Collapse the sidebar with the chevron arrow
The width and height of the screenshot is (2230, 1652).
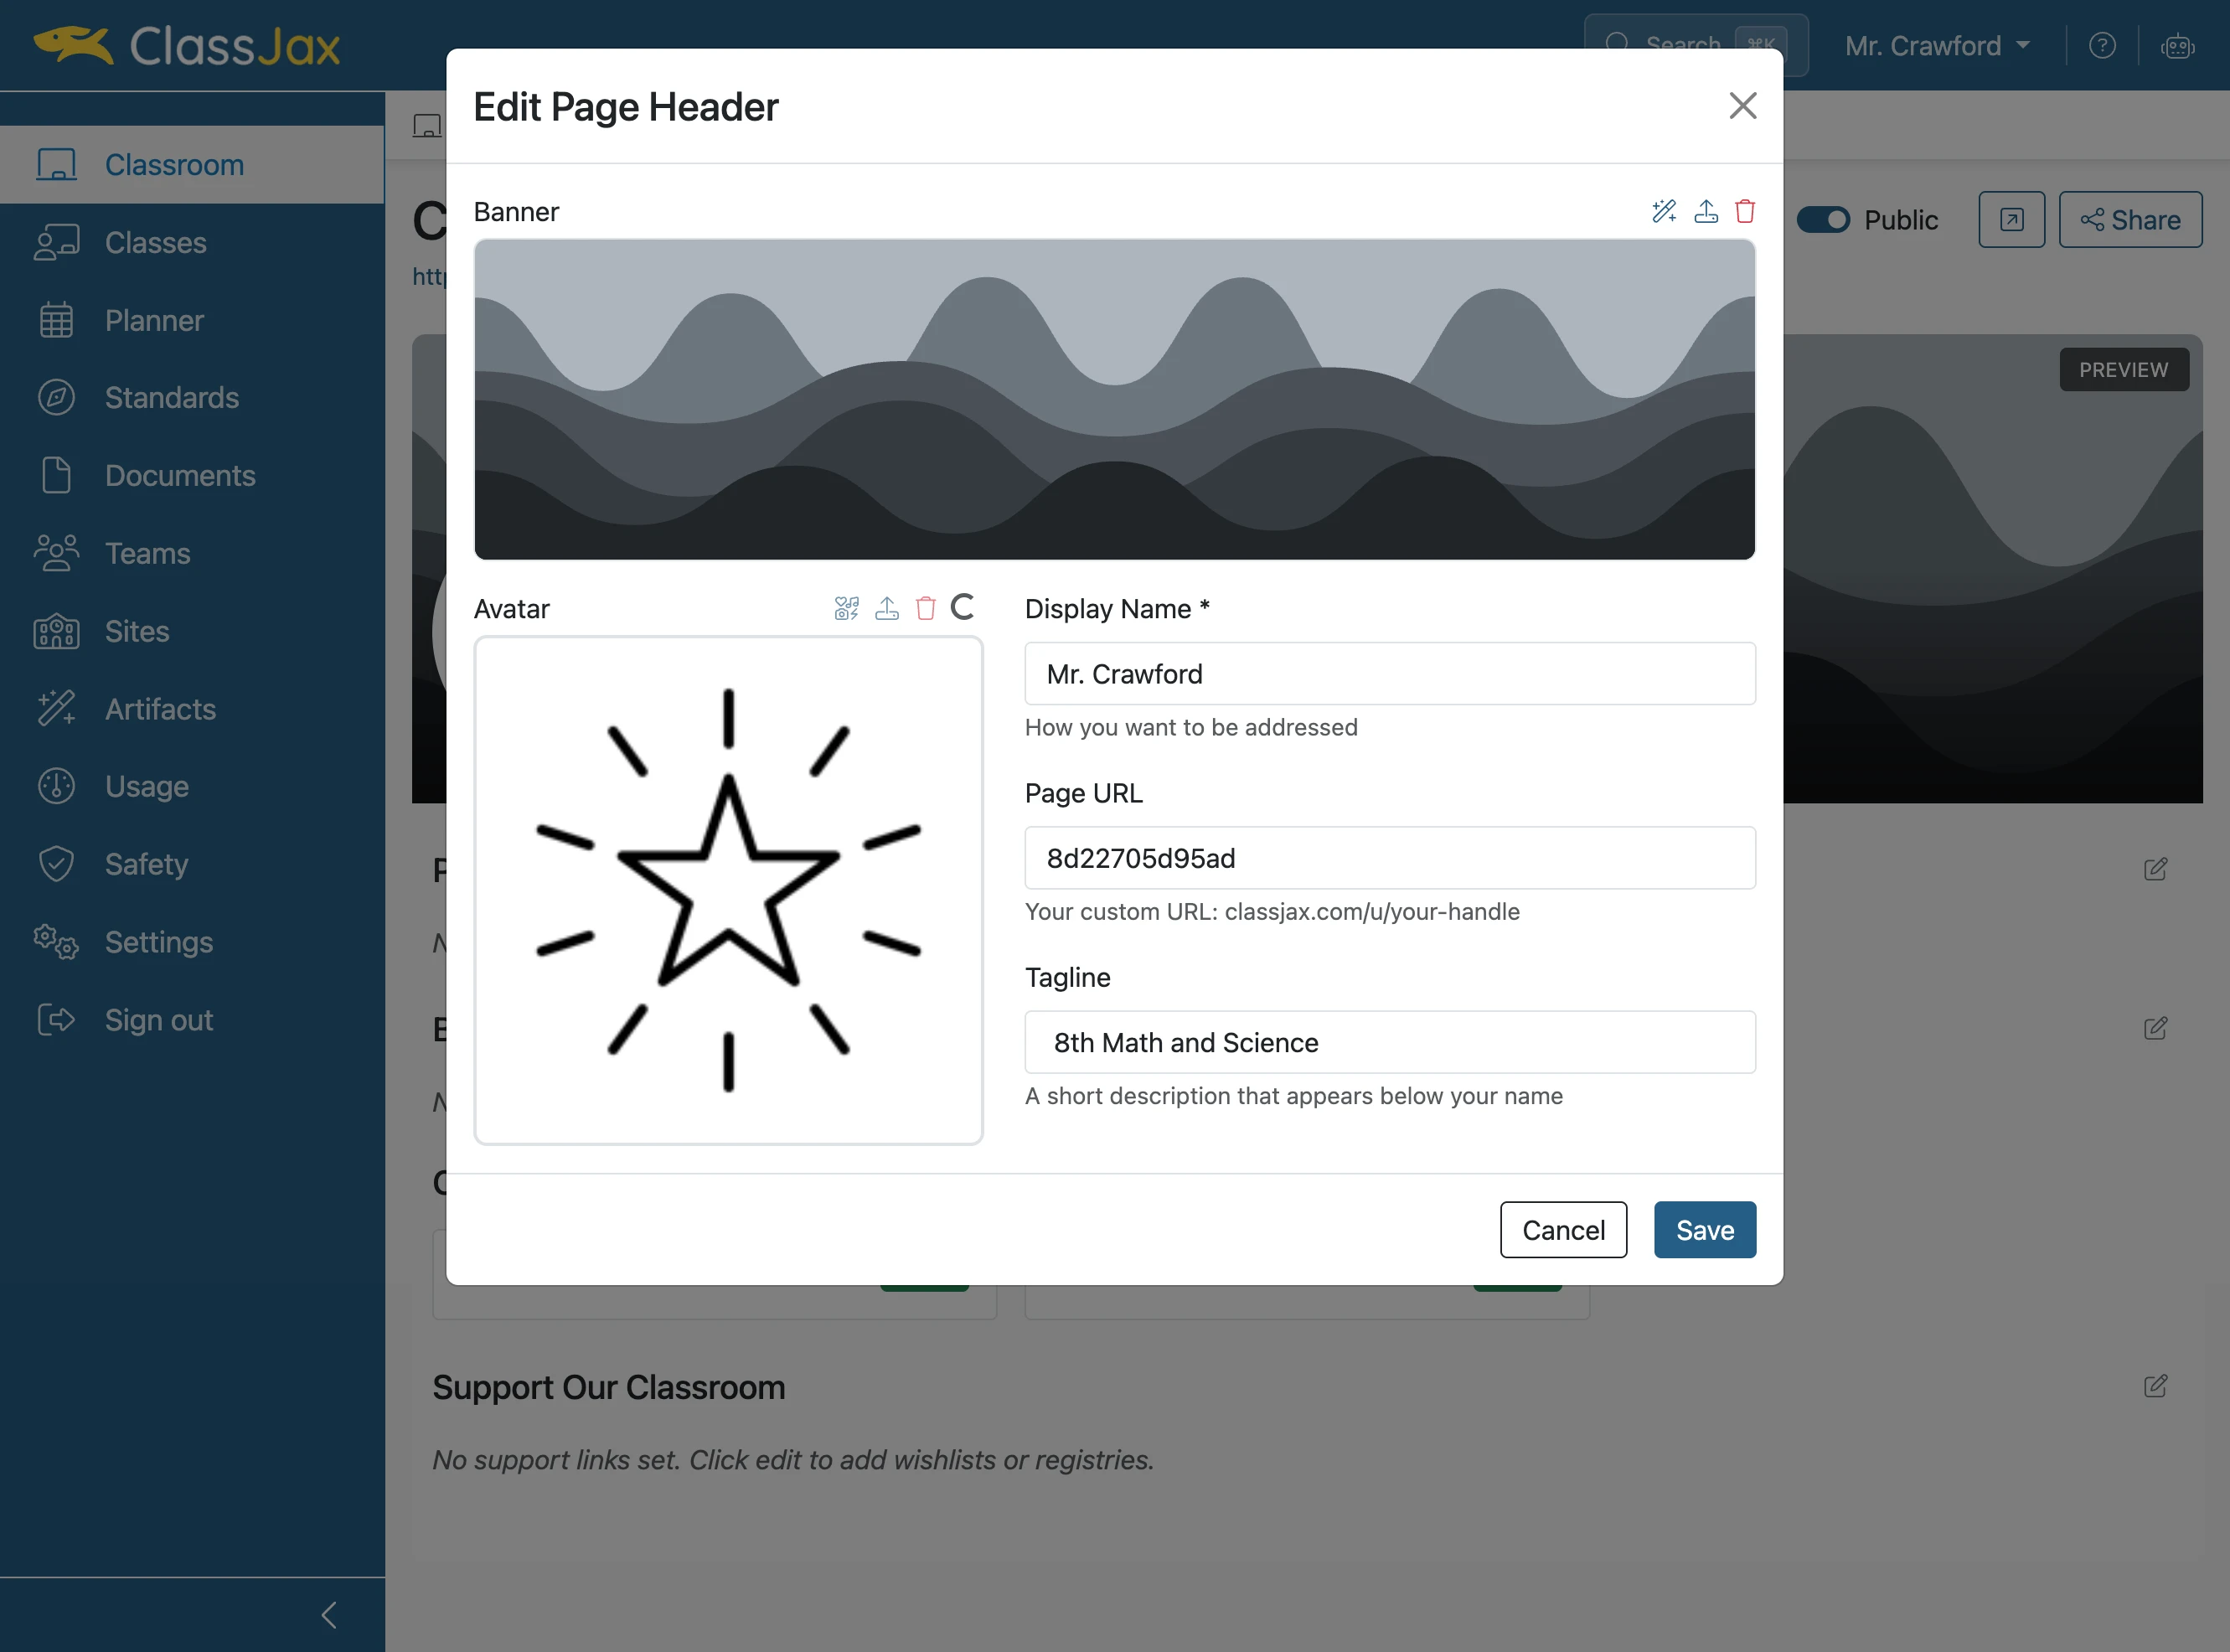tap(329, 1614)
